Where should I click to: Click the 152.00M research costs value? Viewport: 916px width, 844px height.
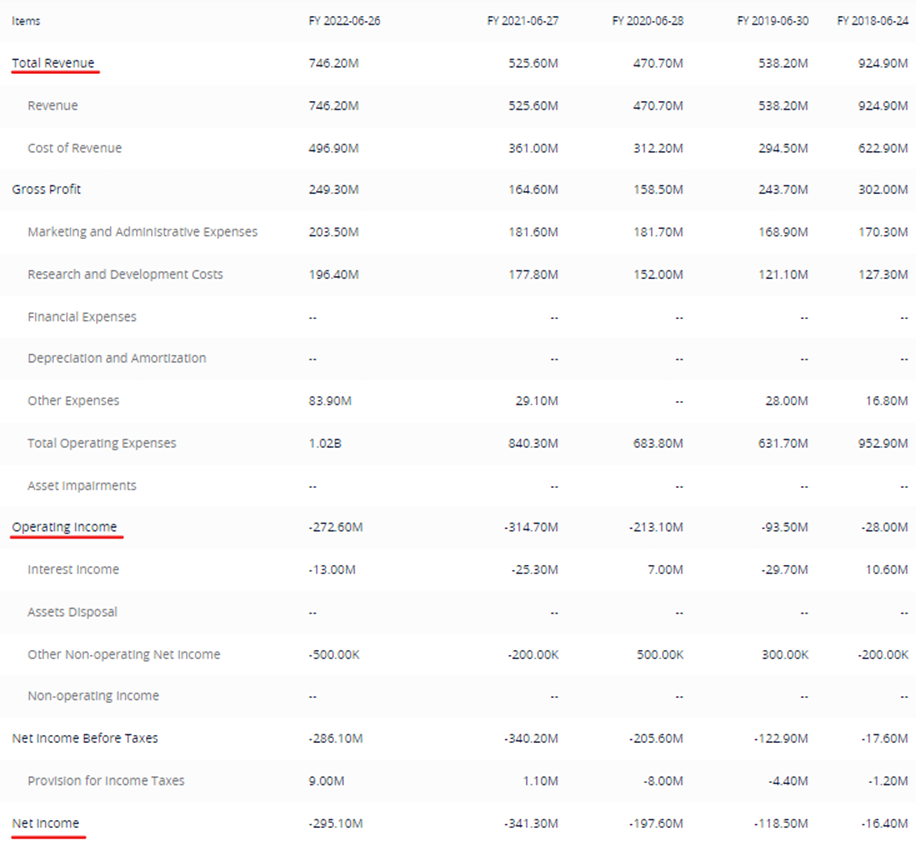pyautogui.click(x=658, y=275)
